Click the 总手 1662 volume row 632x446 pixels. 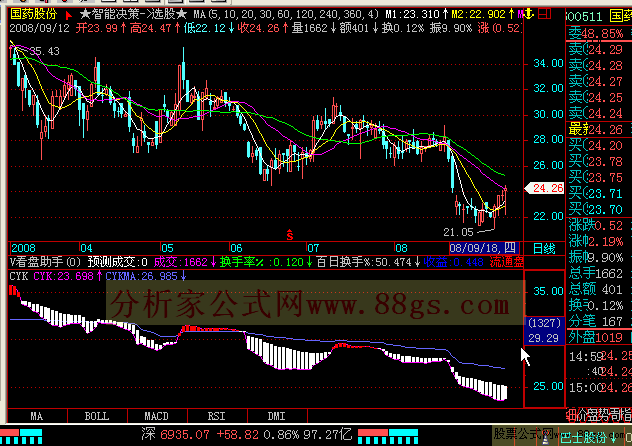click(x=599, y=274)
